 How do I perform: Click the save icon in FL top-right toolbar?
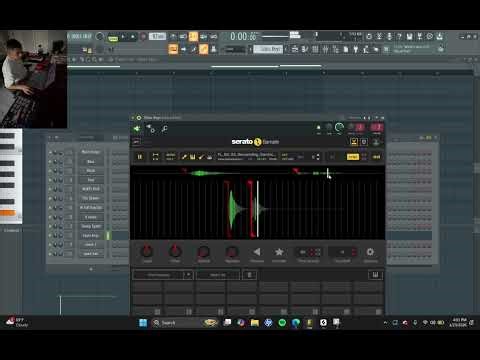click(409, 36)
